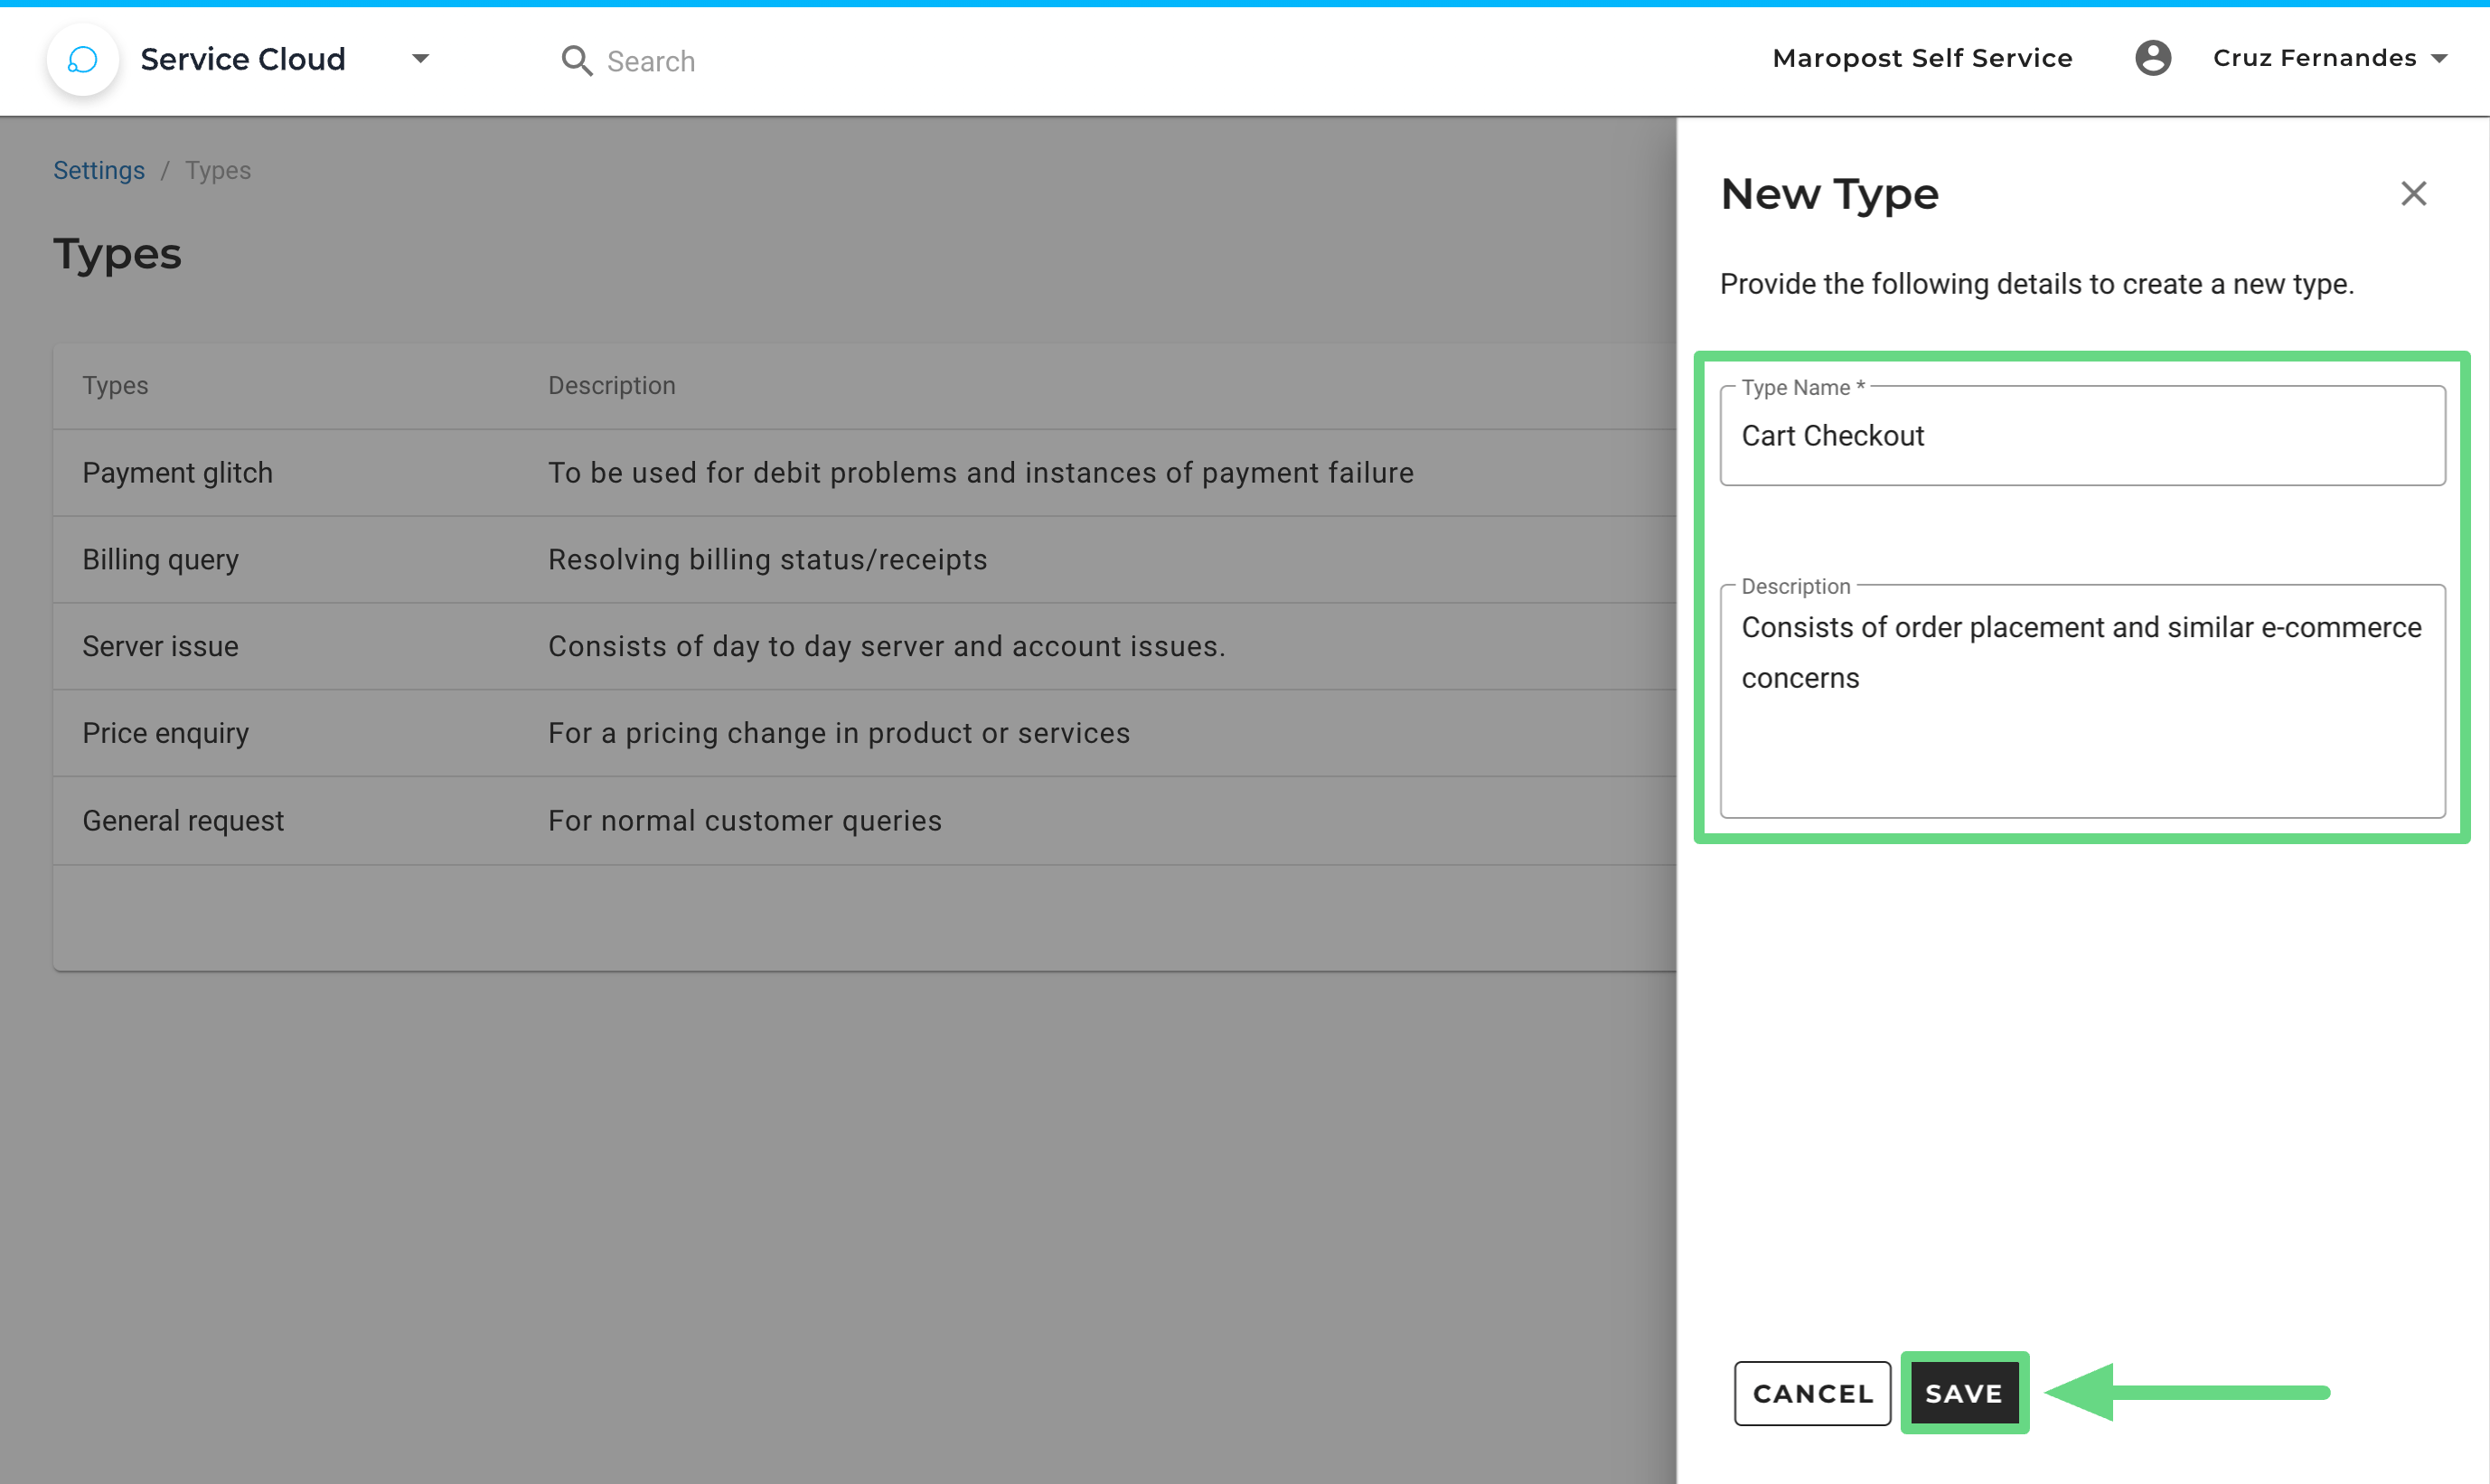This screenshot has height=1484, width=2490.
Task: Open Maropost Self Service link
Action: pos(1921,58)
